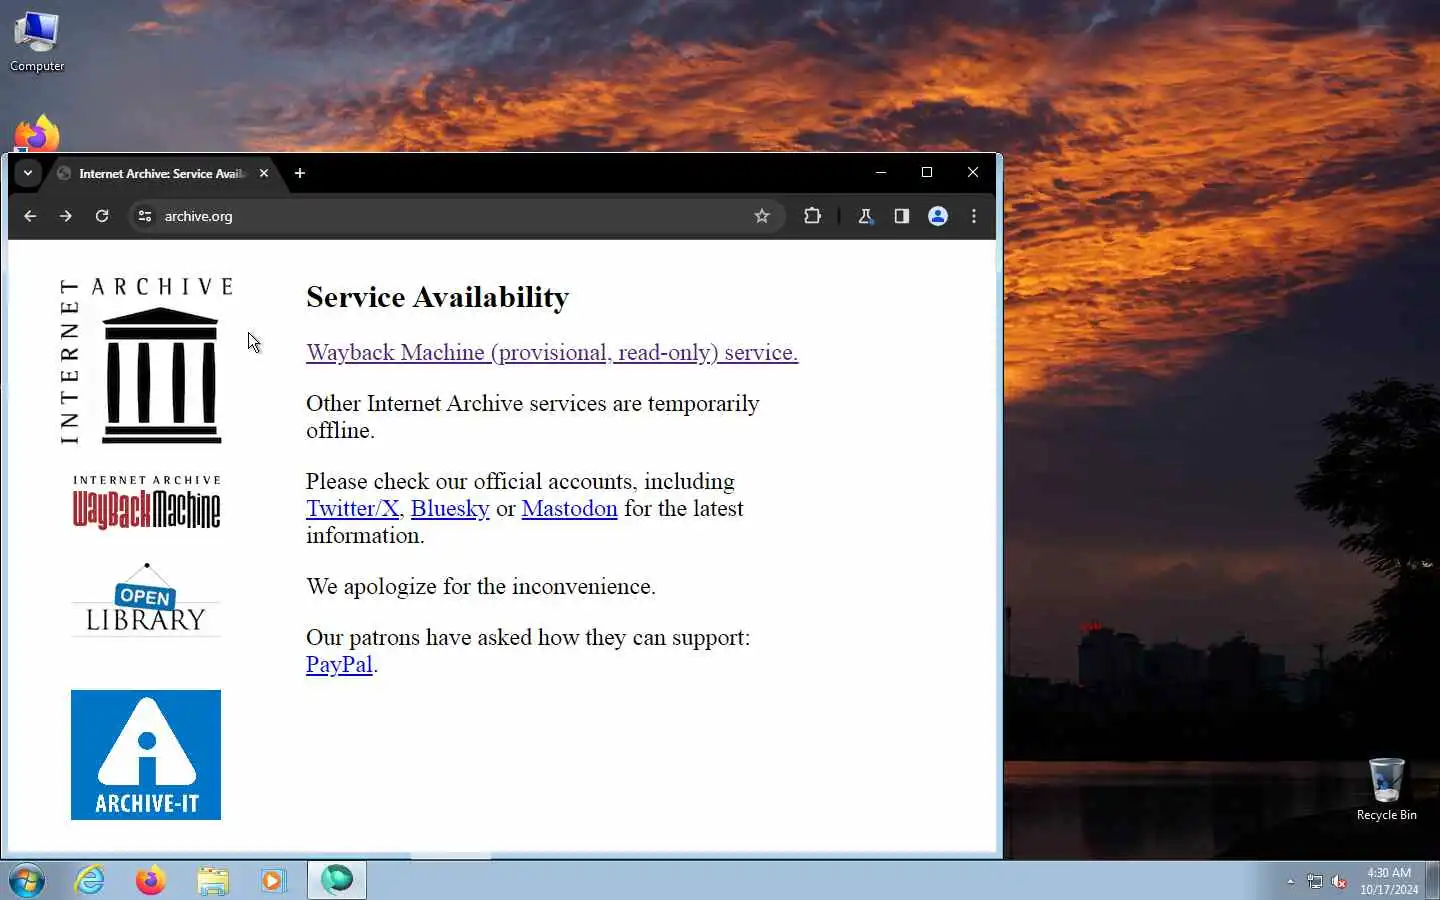Click the Internet Archive building logo

(x=146, y=361)
